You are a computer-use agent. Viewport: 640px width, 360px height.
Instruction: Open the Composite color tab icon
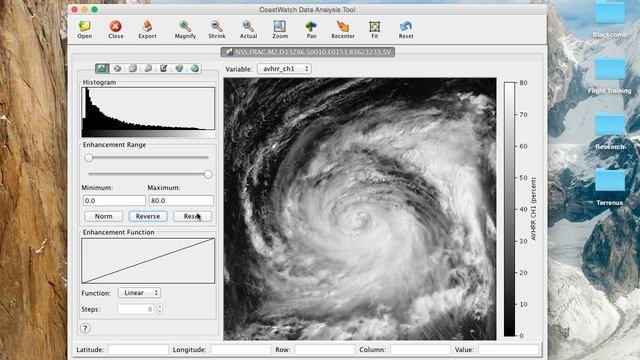click(x=179, y=68)
